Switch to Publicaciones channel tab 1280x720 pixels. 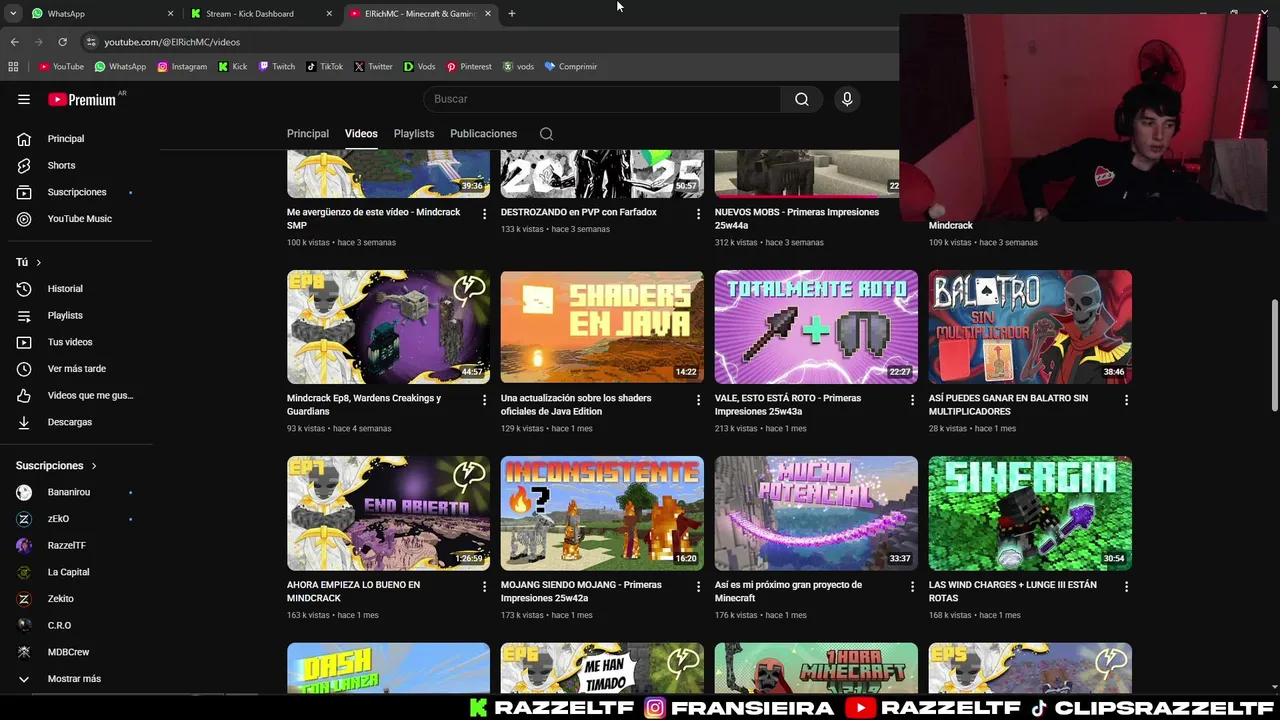click(x=483, y=134)
